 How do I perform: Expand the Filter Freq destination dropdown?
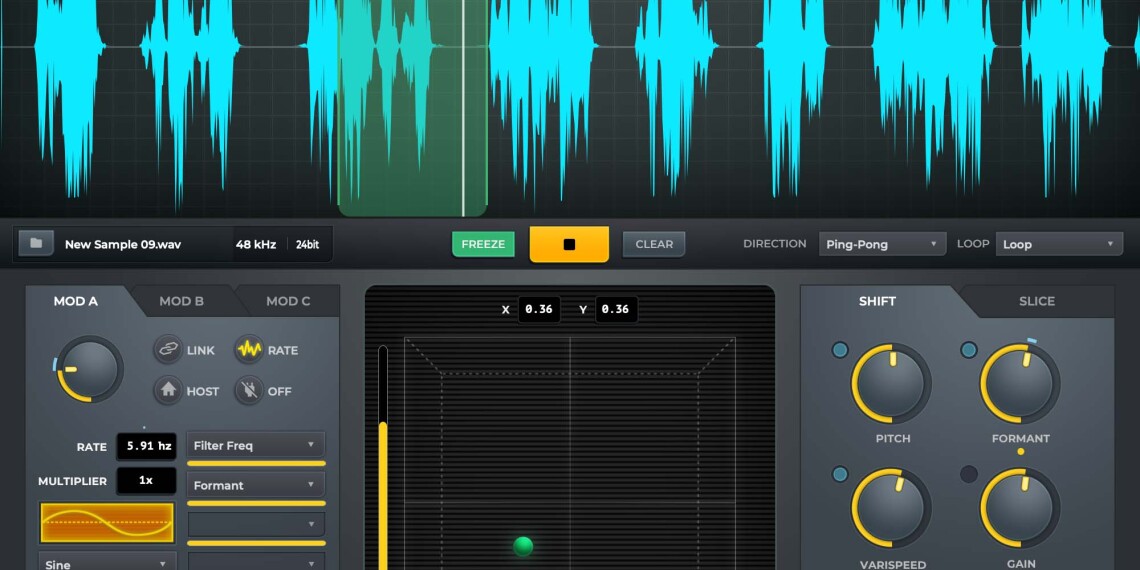255,445
